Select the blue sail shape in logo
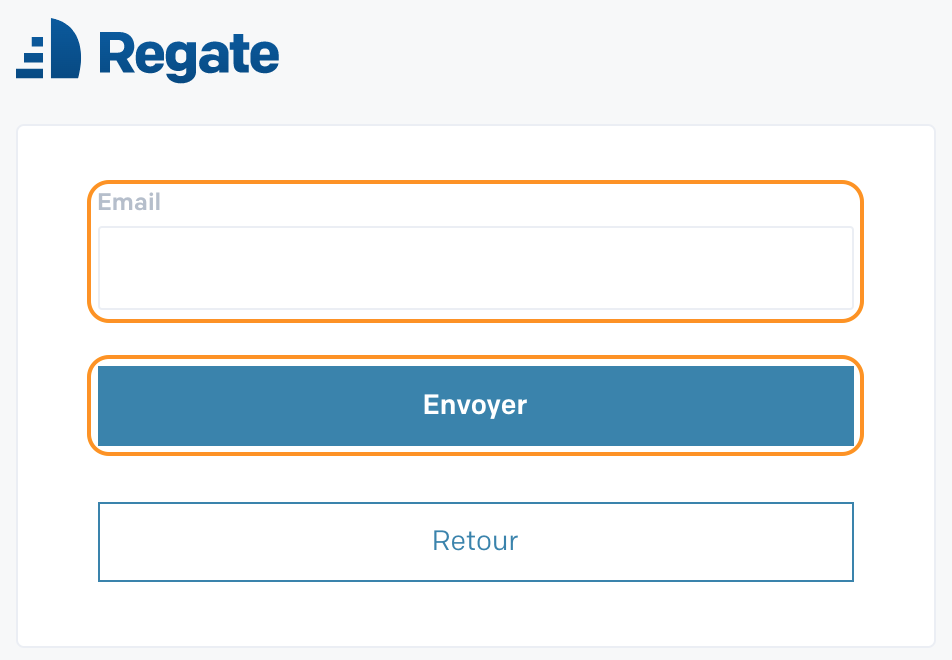Screen dimensions: 952x660 66,49
